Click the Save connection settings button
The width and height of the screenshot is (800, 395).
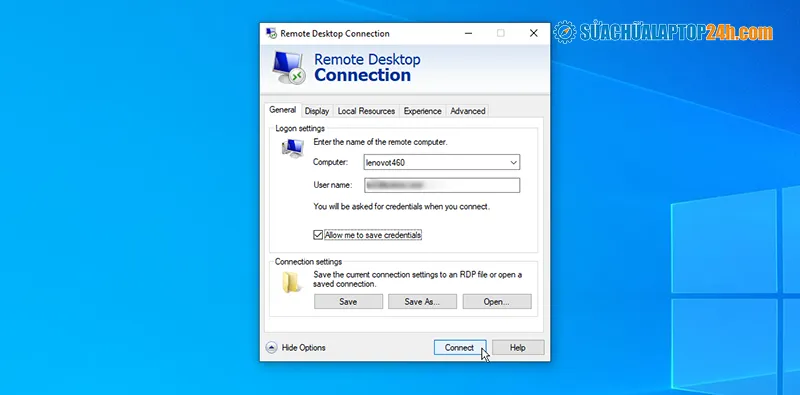click(348, 302)
